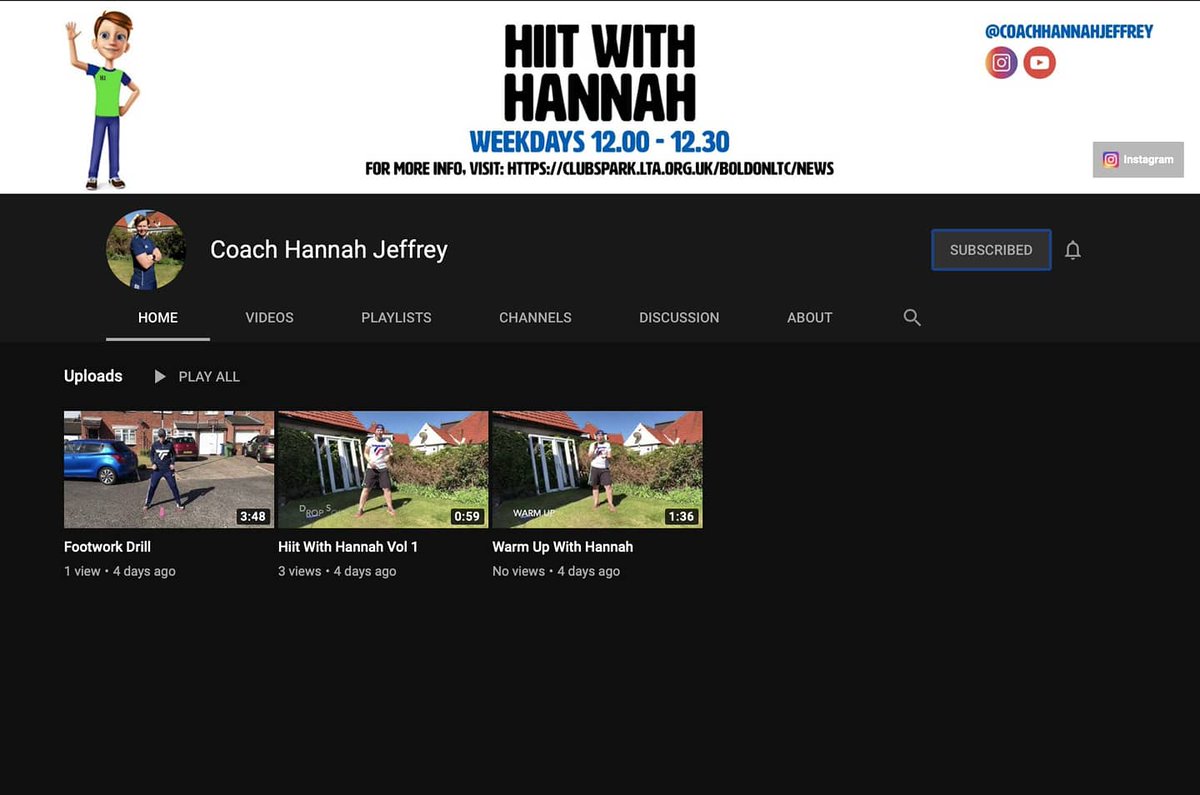Click the YouTube icon in banner

pos(1040,63)
